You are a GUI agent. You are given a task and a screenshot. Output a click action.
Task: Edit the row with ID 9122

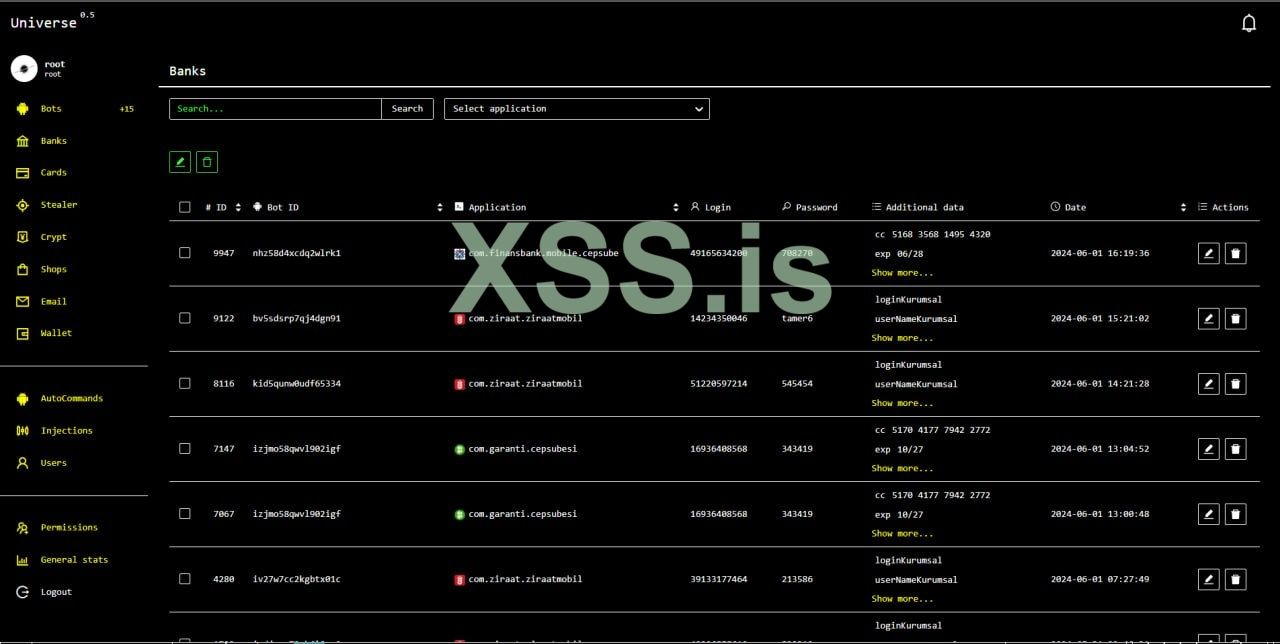[1208, 319]
